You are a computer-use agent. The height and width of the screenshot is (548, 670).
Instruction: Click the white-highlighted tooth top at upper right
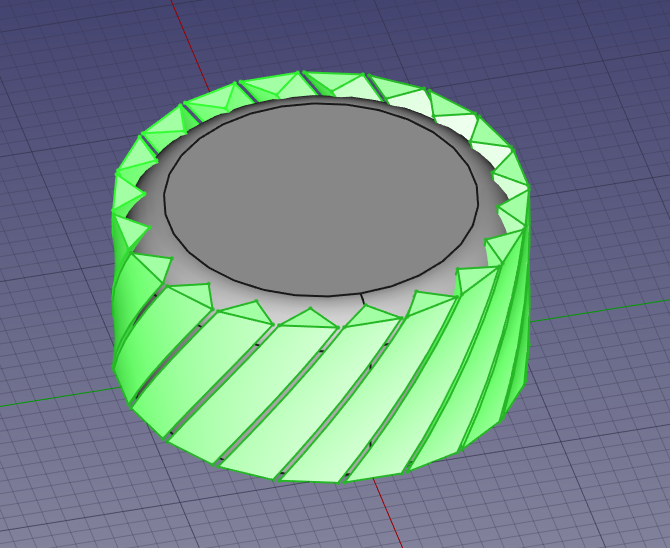click(x=405, y=100)
